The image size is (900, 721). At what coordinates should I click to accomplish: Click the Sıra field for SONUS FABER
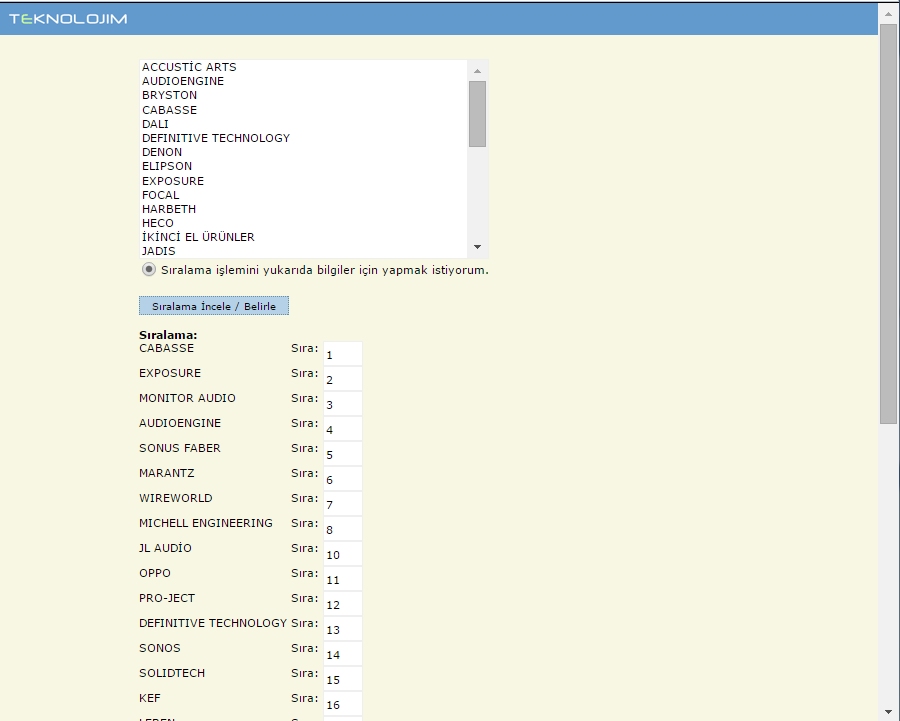[x=343, y=453]
